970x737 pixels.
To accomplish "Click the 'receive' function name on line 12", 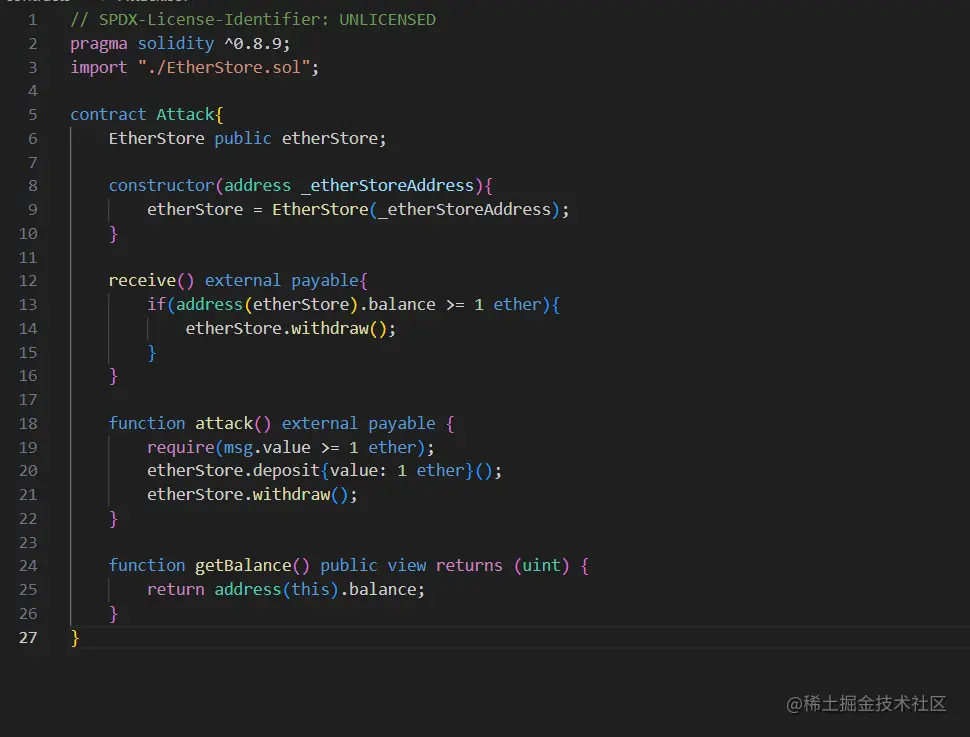I will [x=142, y=281].
